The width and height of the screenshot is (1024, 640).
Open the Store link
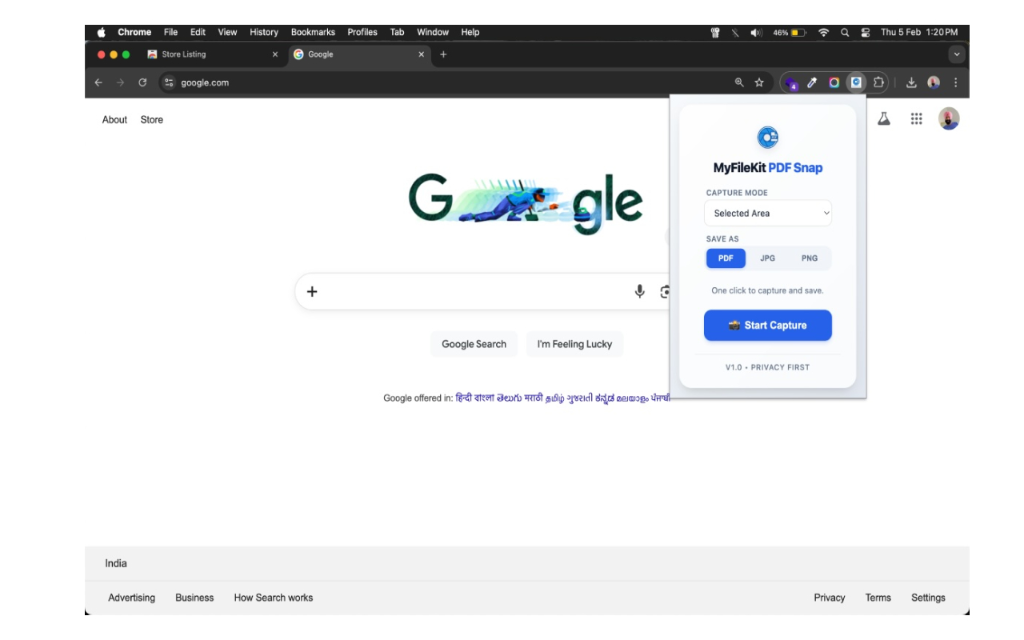152,120
